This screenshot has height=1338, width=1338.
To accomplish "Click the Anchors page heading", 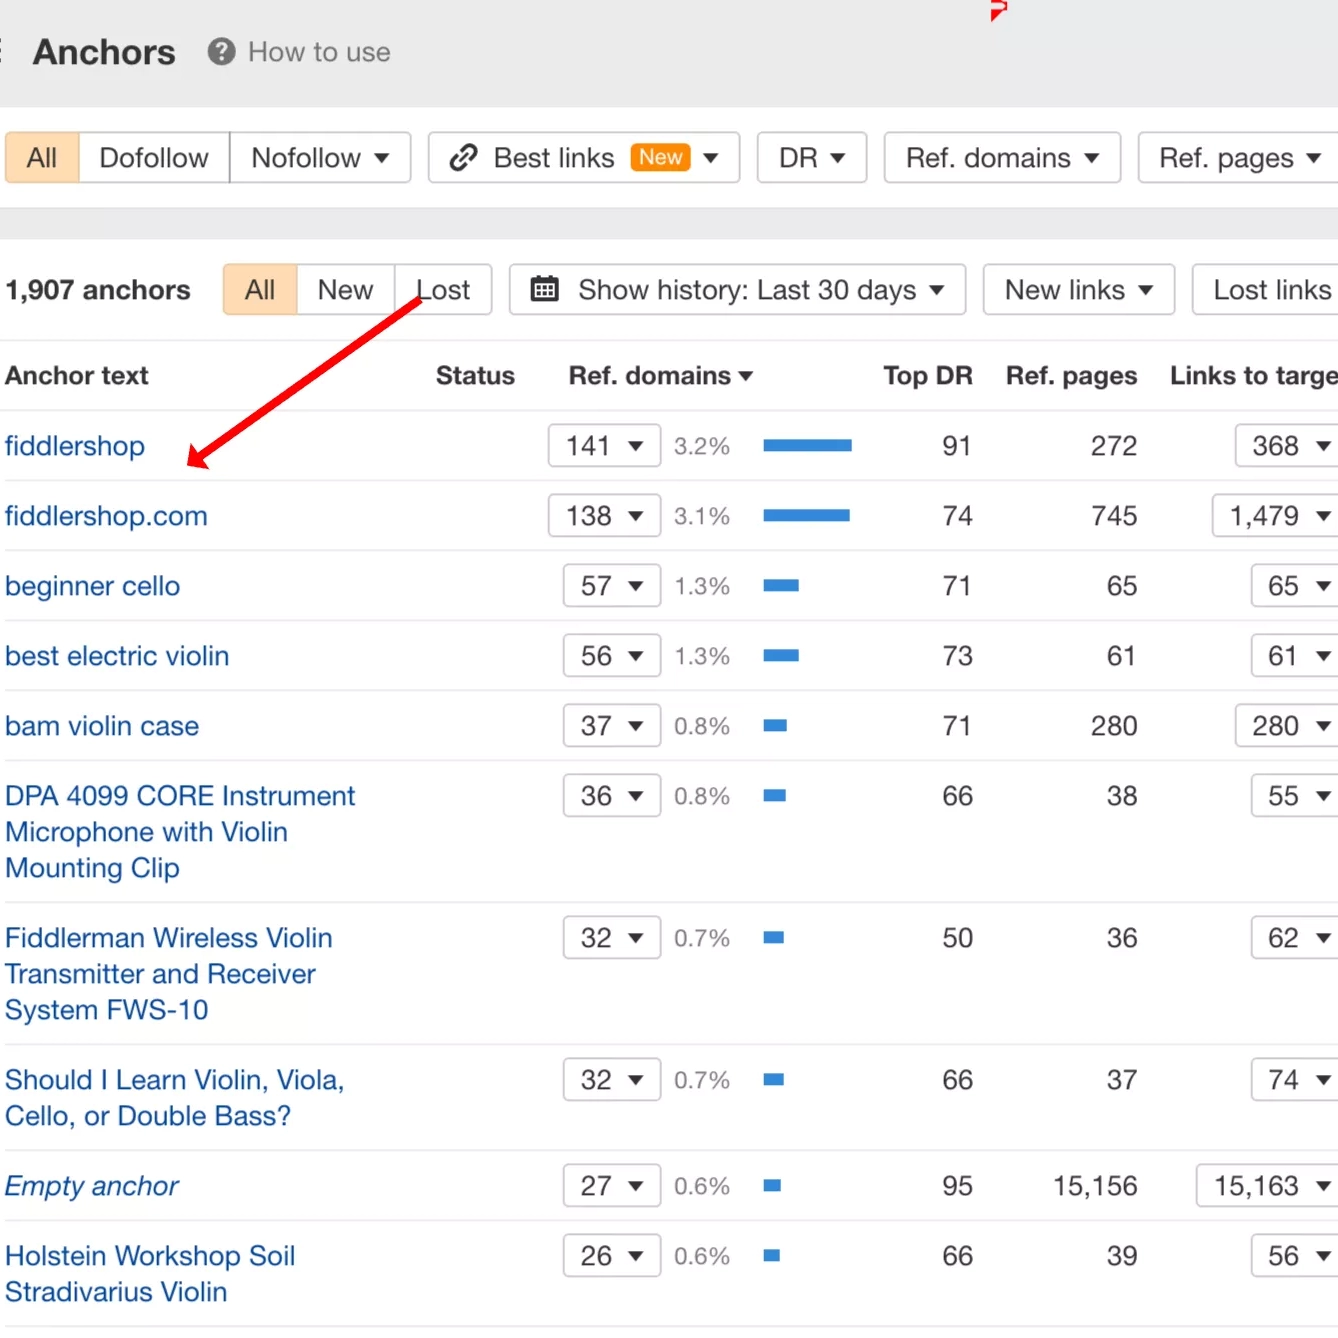I will [x=104, y=52].
